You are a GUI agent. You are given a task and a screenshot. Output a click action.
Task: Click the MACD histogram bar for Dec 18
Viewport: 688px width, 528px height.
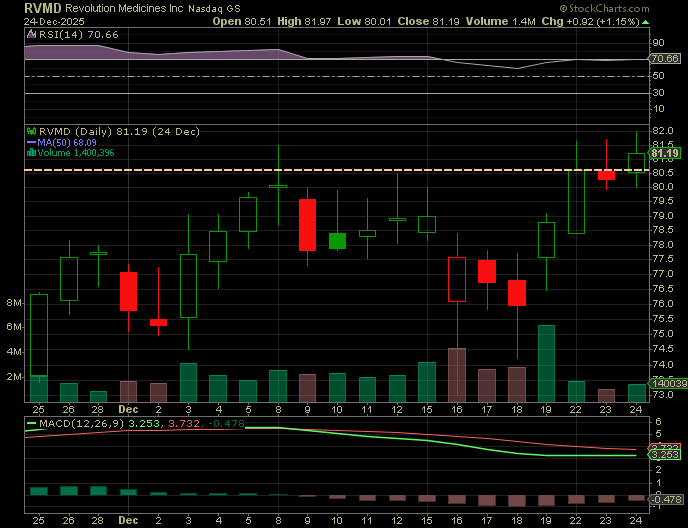coord(516,501)
